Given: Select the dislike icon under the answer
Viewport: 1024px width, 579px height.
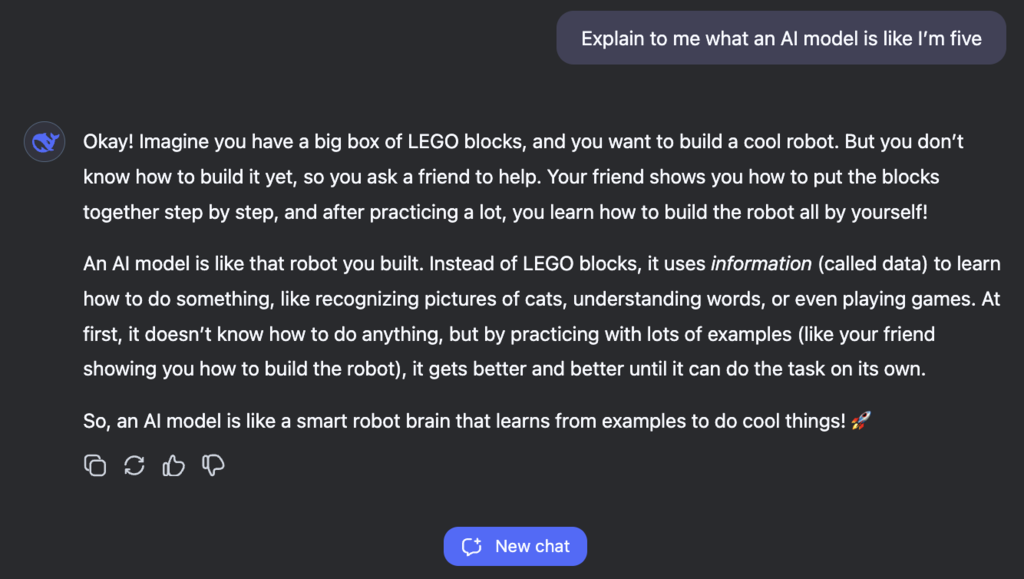Looking at the screenshot, I should (x=212, y=465).
